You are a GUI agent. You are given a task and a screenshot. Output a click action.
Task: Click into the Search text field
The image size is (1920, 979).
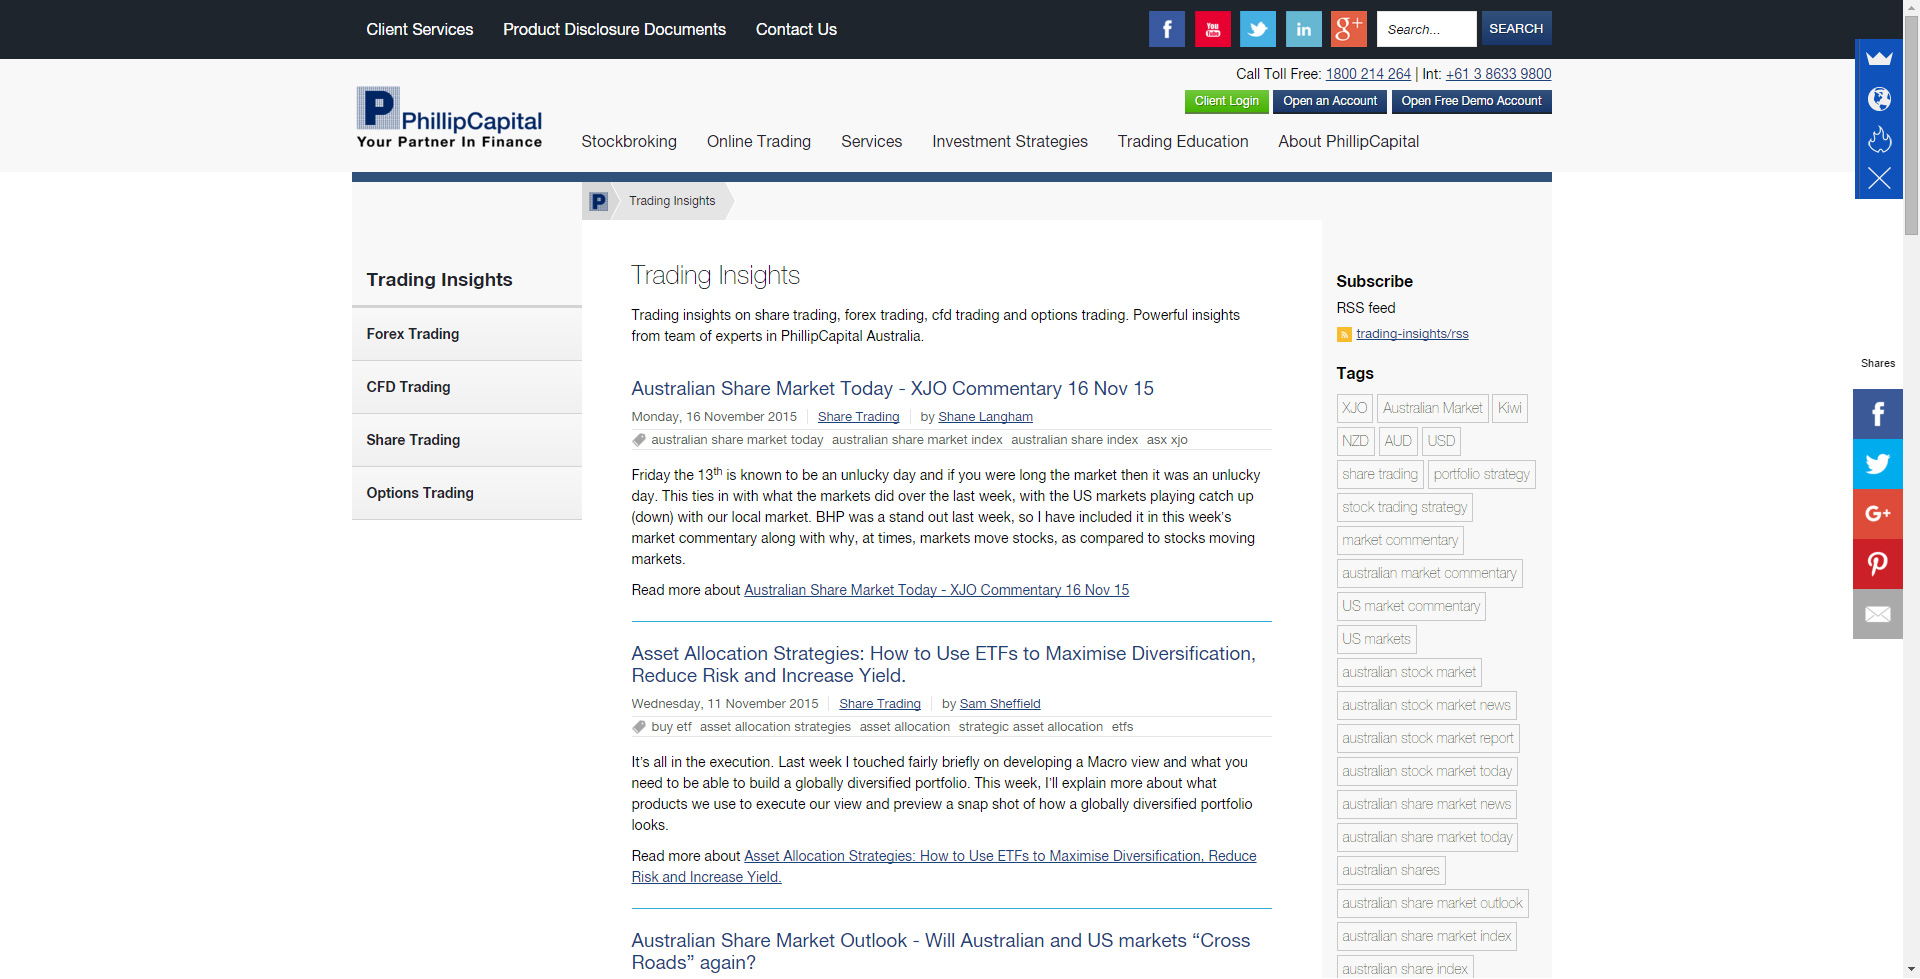point(1425,29)
